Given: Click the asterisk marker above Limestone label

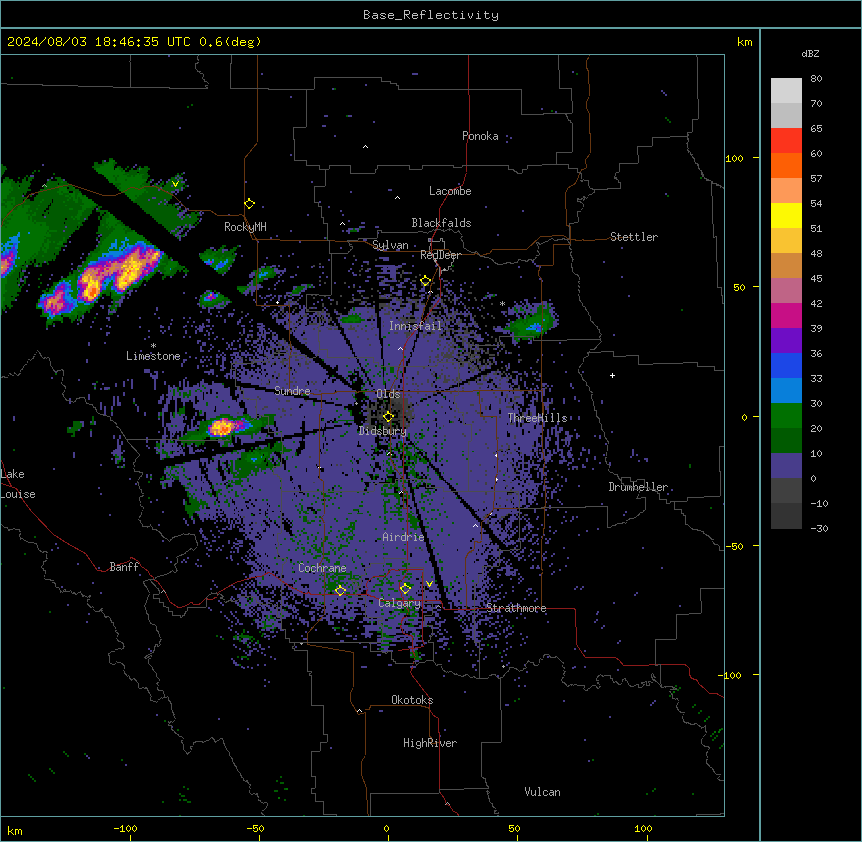Looking at the screenshot, I should [153, 346].
